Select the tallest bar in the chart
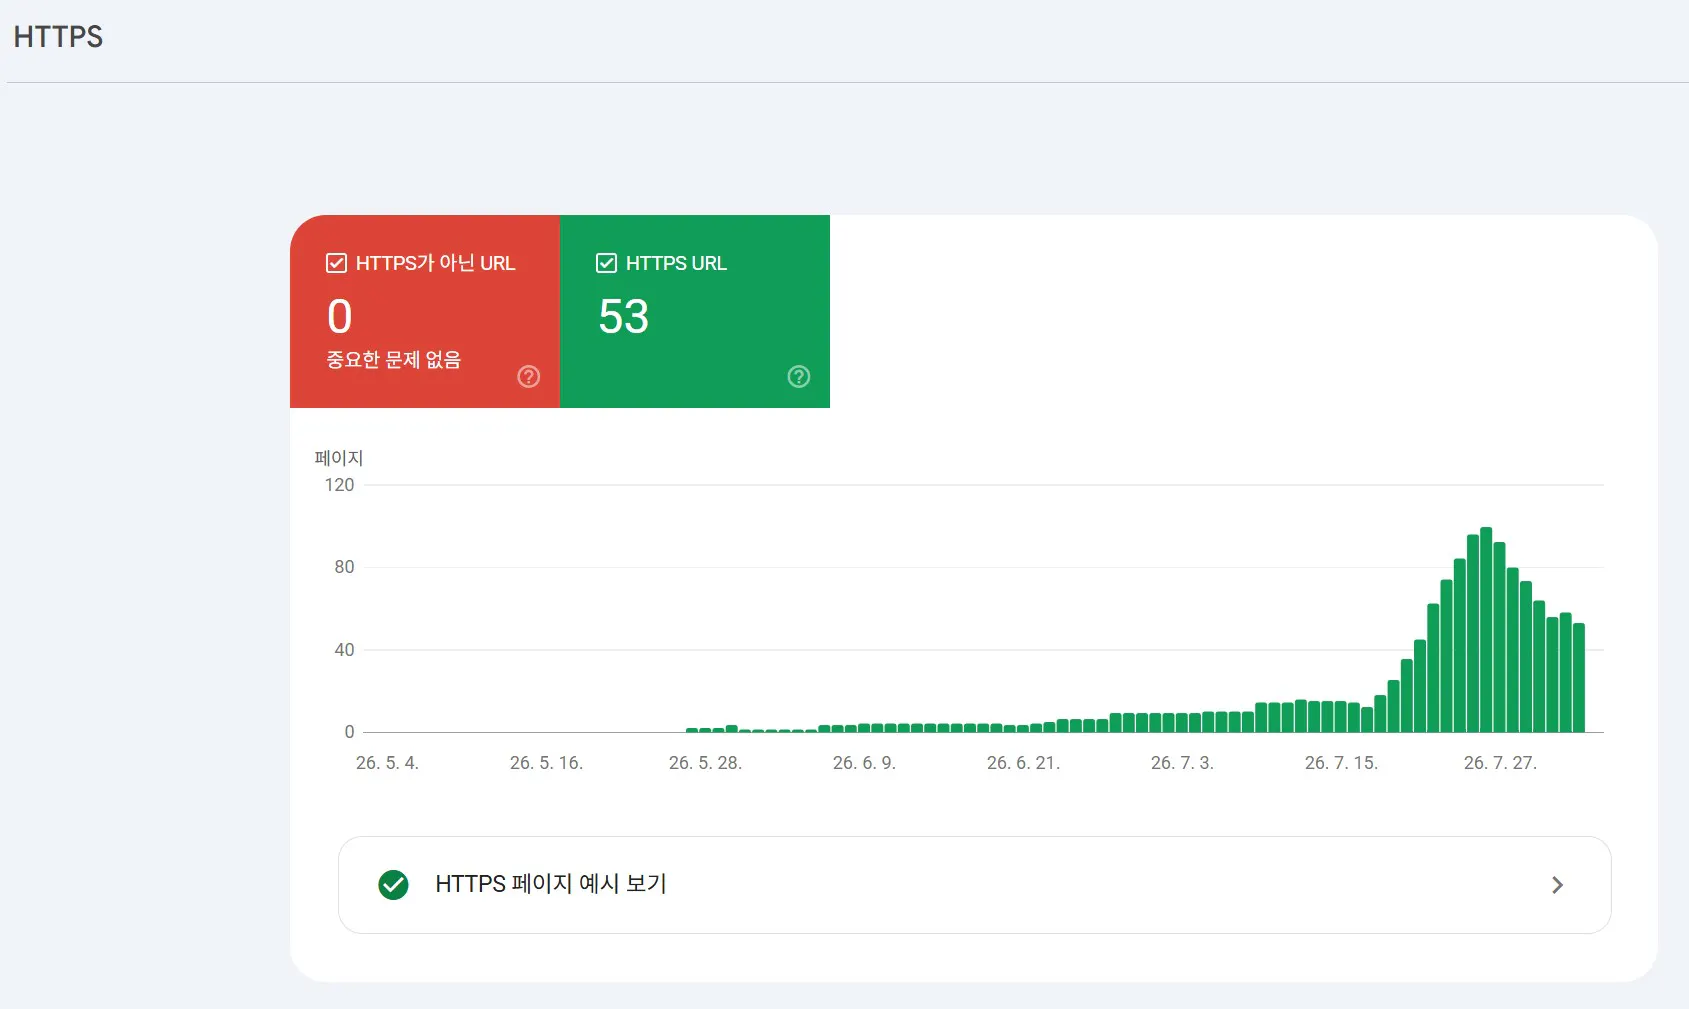This screenshot has width=1689, height=1009. coord(1486,630)
